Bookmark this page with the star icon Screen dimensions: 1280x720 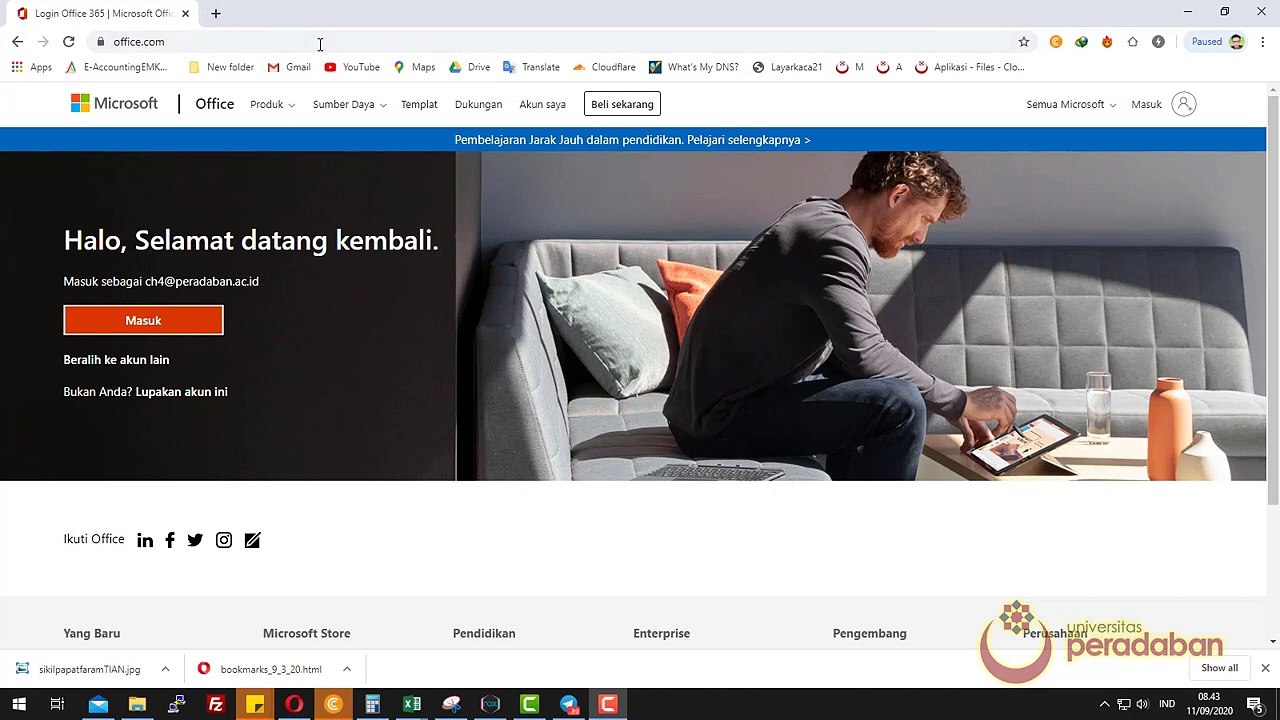click(1024, 42)
